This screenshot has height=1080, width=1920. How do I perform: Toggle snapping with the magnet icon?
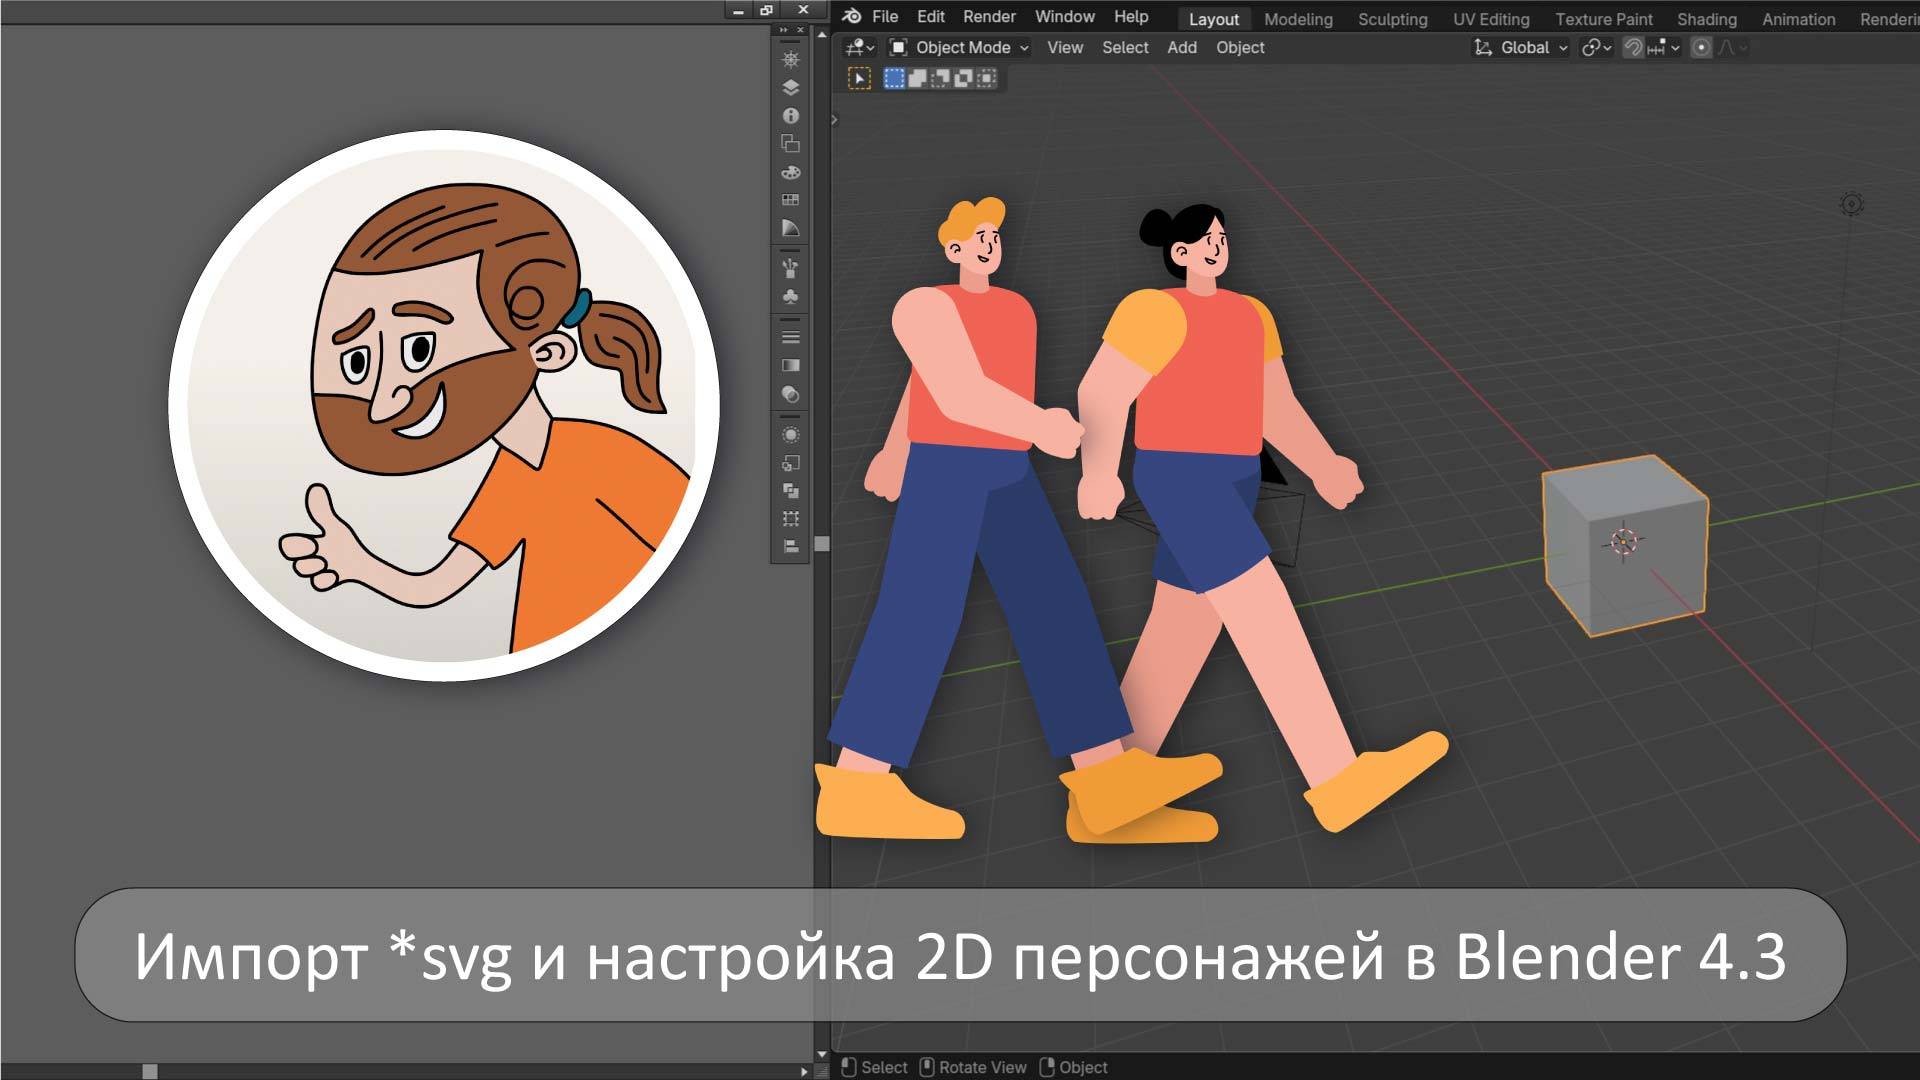(x=1633, y=47)
